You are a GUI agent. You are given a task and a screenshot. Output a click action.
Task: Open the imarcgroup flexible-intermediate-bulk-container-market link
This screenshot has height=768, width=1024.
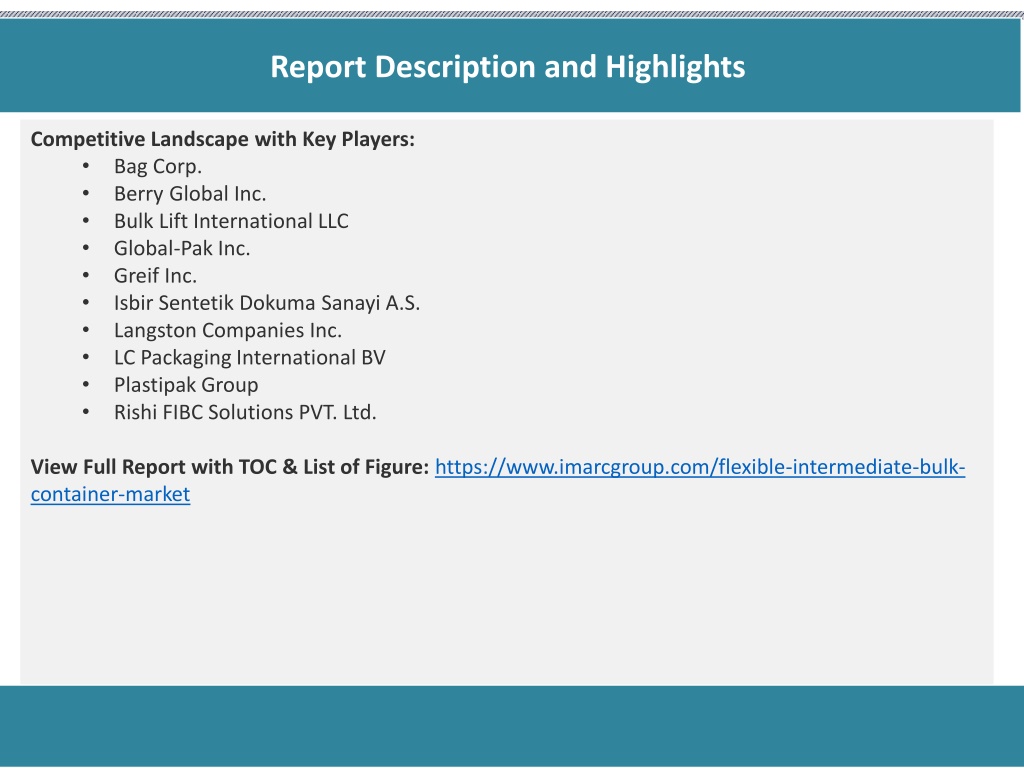click(699, 467)
